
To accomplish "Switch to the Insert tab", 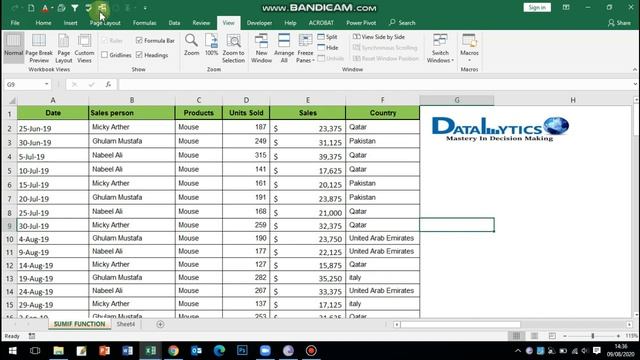I will point(70,23).
